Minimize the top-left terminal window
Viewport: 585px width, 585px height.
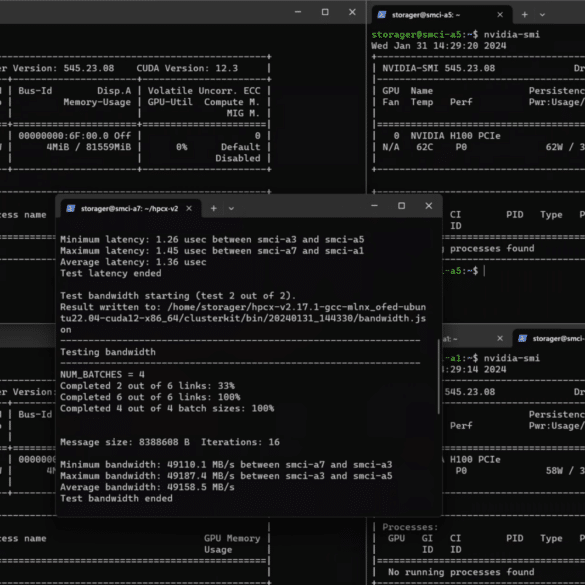pyautogui.click(x=298, y=12)
